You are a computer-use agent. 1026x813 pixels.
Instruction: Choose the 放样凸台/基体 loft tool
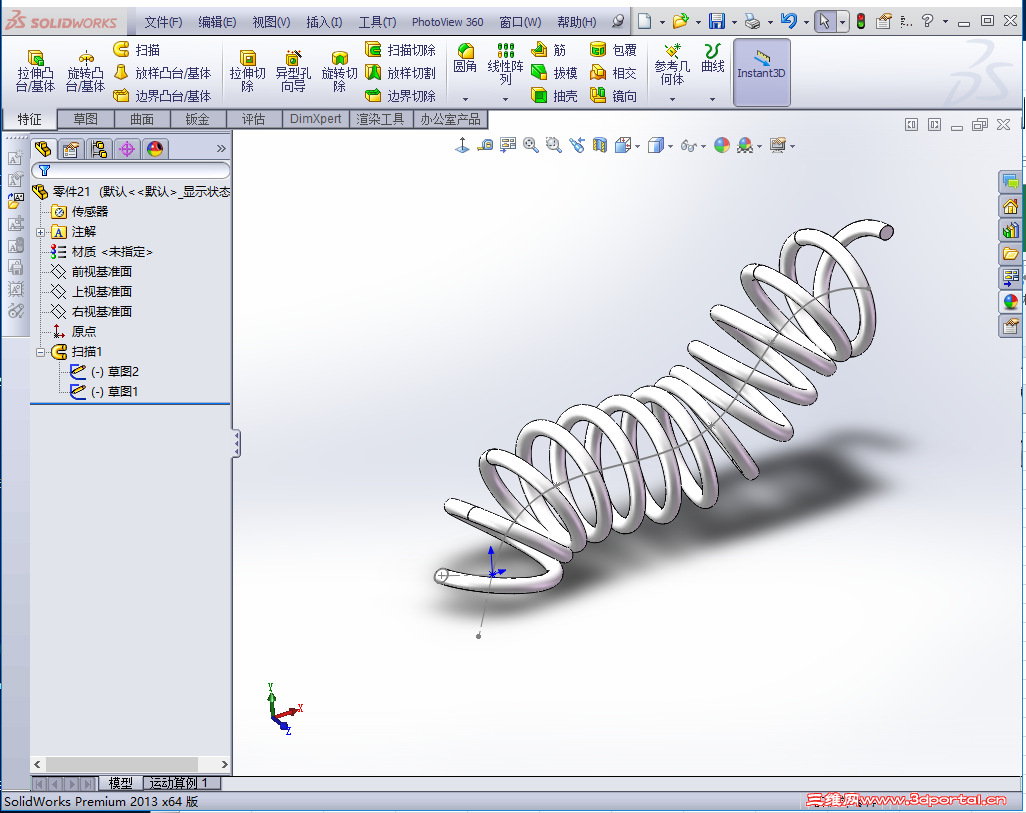(162, 73)
